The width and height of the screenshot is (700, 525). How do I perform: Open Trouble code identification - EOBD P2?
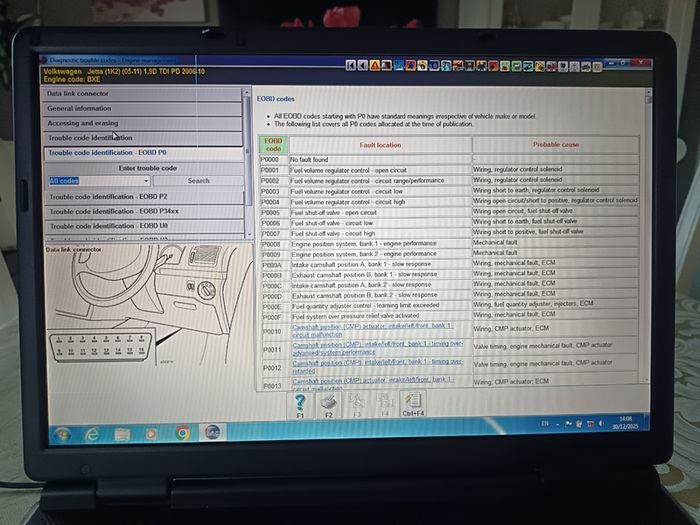tap(144, 197)
